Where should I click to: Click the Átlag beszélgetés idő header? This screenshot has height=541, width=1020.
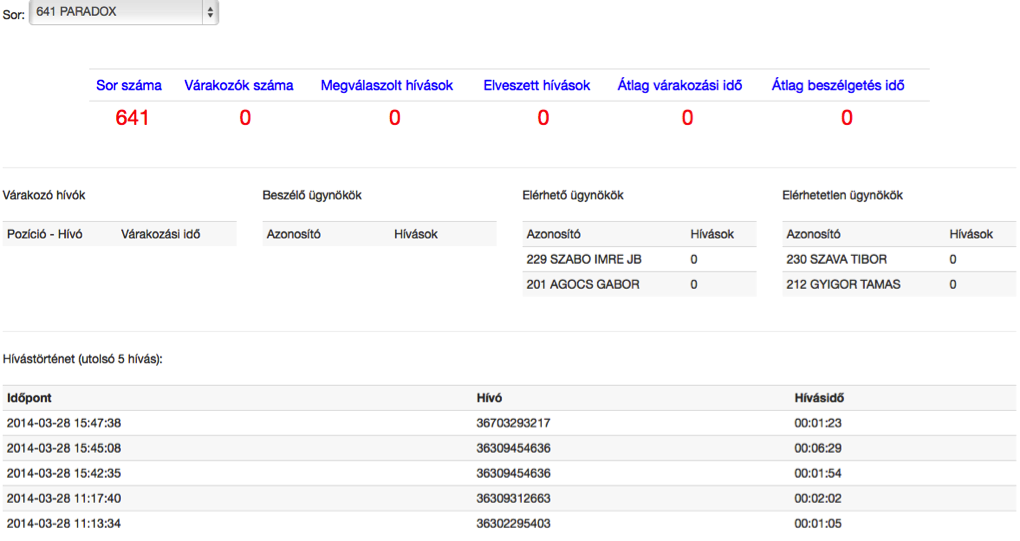click(838, 85)
